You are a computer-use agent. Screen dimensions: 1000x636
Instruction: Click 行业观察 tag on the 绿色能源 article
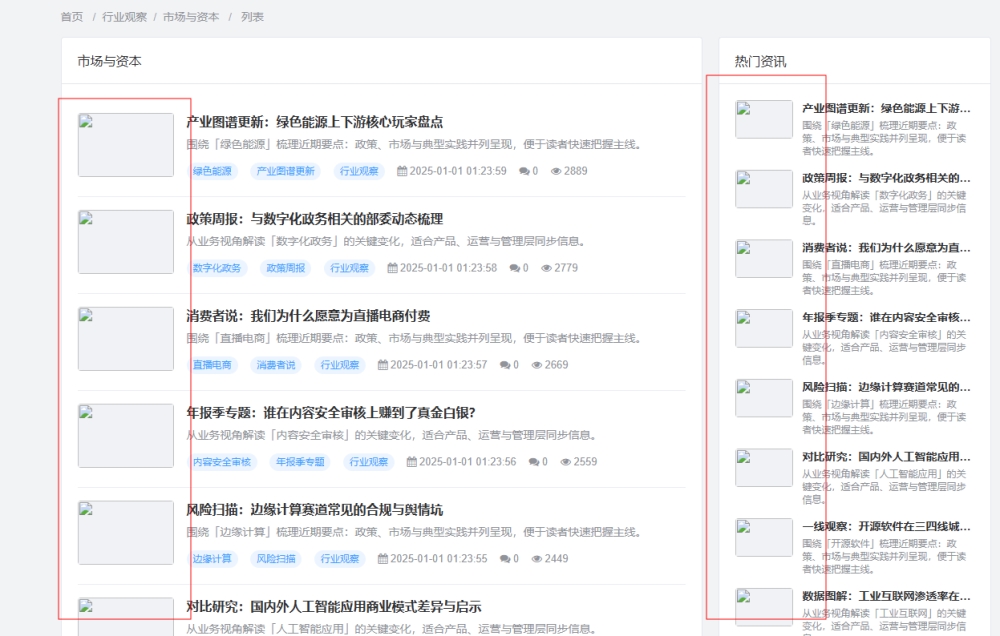359,171
